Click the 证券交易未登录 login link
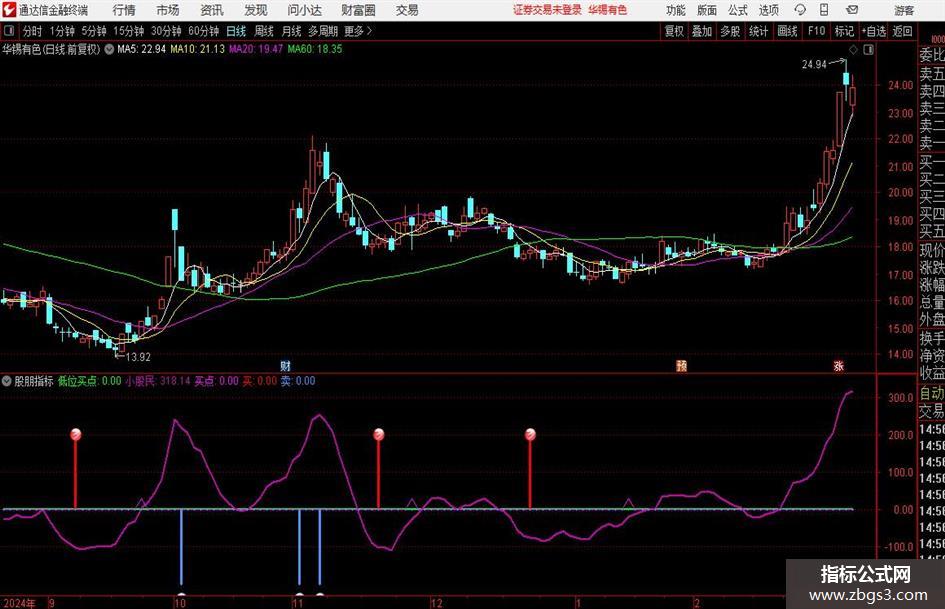Image resolution: width=945 pixels, height=609 pixels. click(547, 10)
